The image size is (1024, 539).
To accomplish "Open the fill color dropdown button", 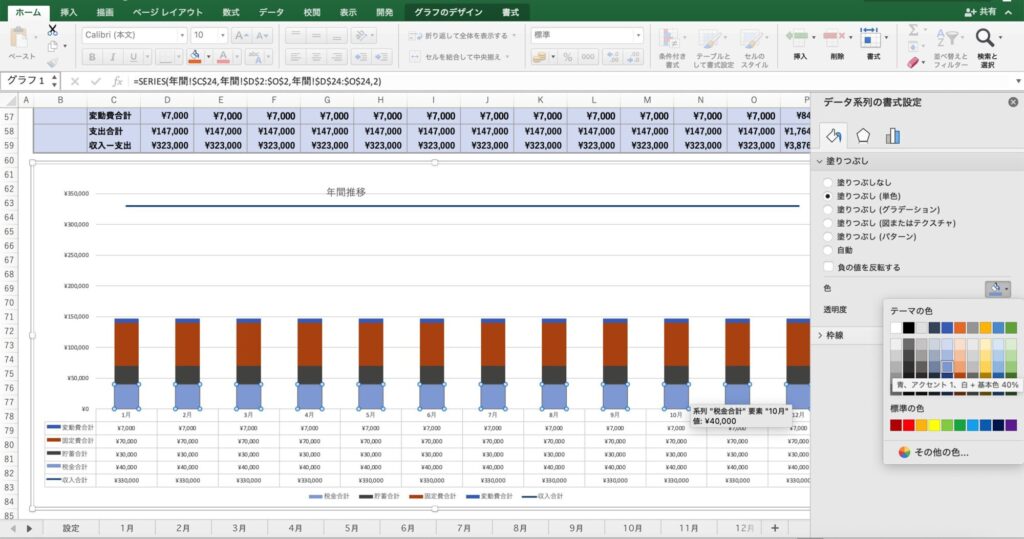I will coord(998,289).
